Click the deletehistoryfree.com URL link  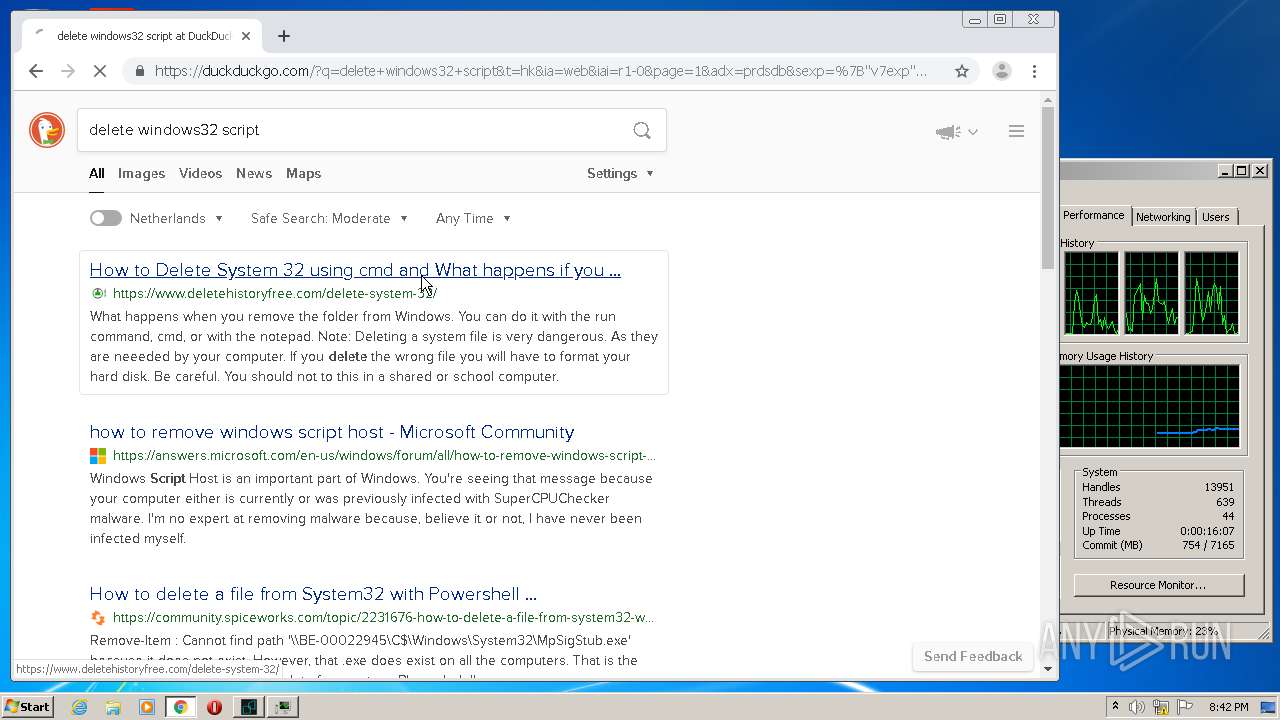click(275, 293)
